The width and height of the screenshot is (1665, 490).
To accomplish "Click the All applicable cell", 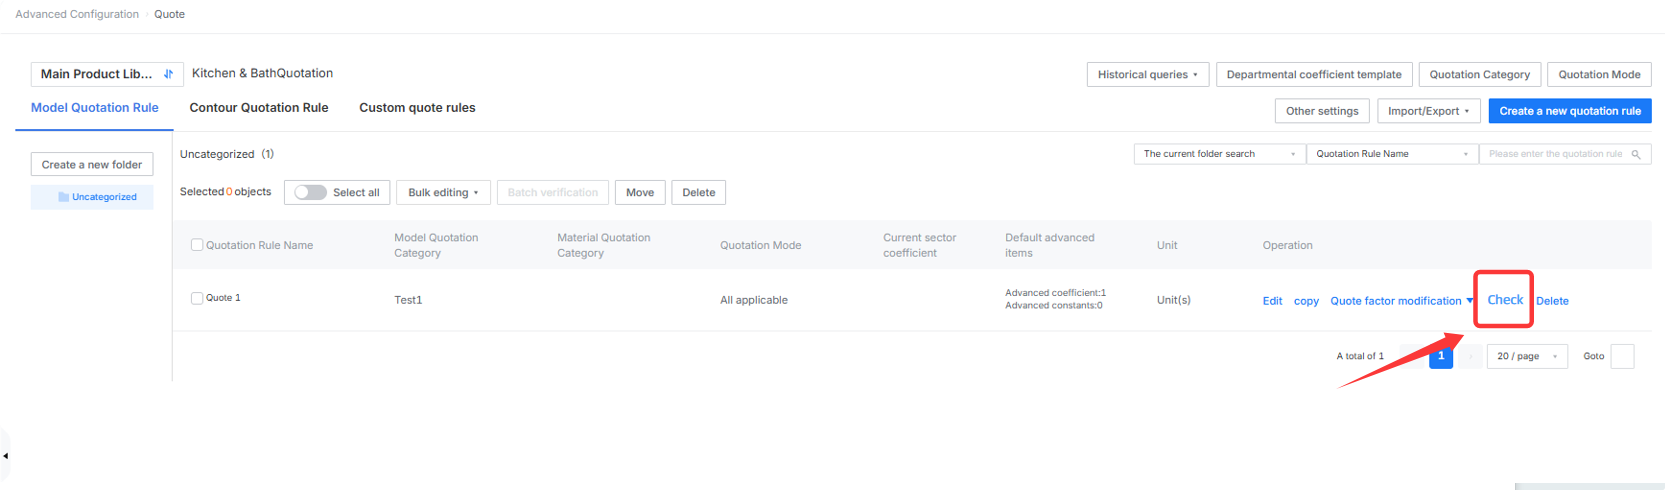I will pyautogui.click(x=754, y=300).
